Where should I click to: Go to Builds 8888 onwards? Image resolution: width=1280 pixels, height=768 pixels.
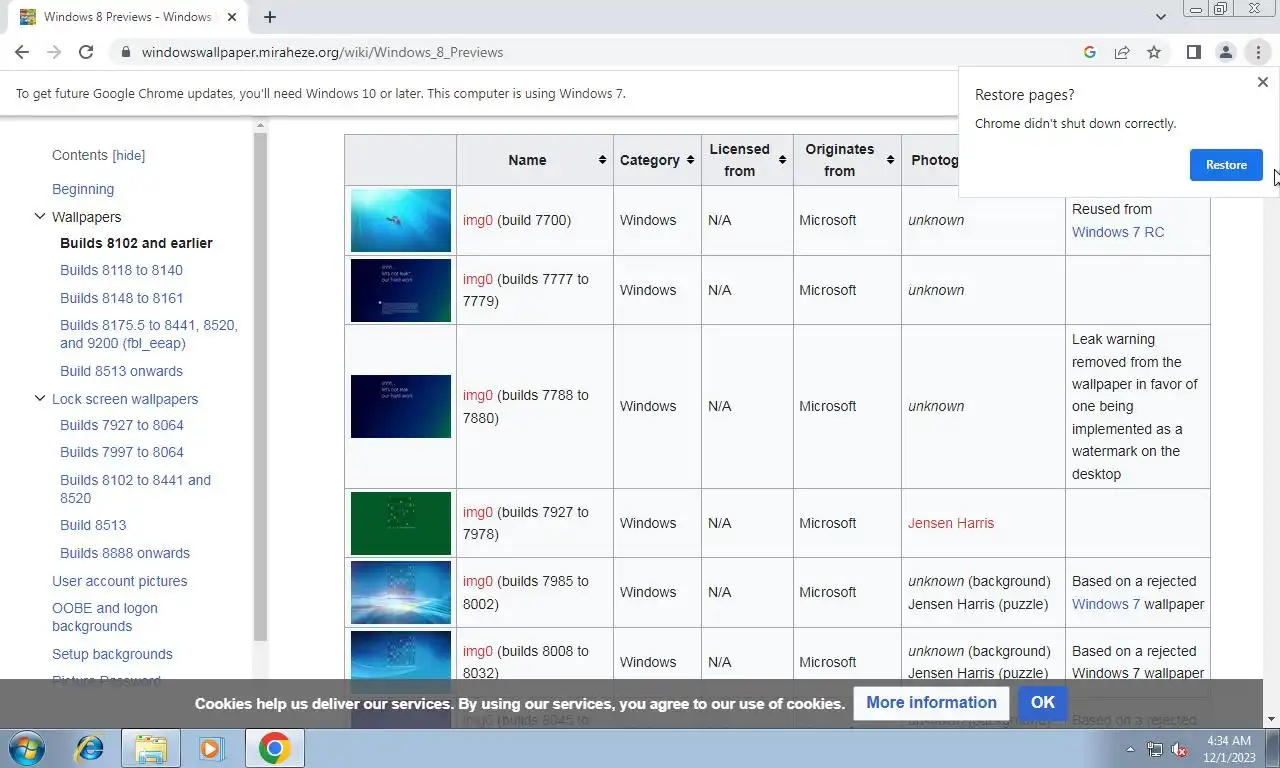click(124, 553)
